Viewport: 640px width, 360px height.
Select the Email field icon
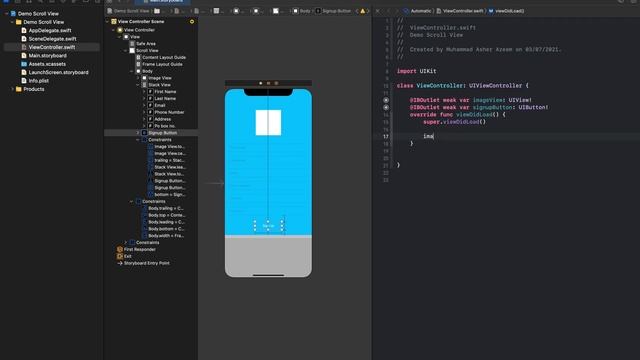pyautogui.click(x=150, y=105)
